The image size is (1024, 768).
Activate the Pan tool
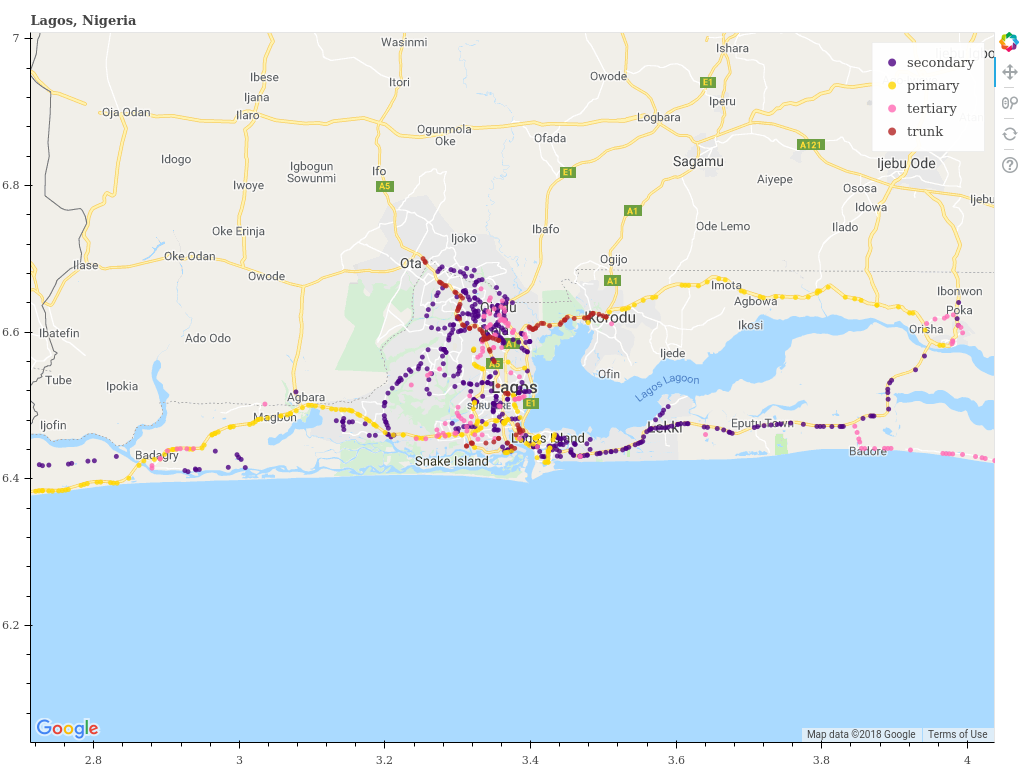click(1010, 72)
